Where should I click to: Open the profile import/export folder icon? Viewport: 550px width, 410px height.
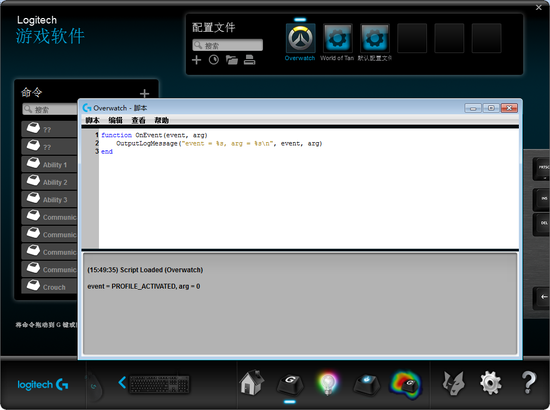[x=232, y=60]
